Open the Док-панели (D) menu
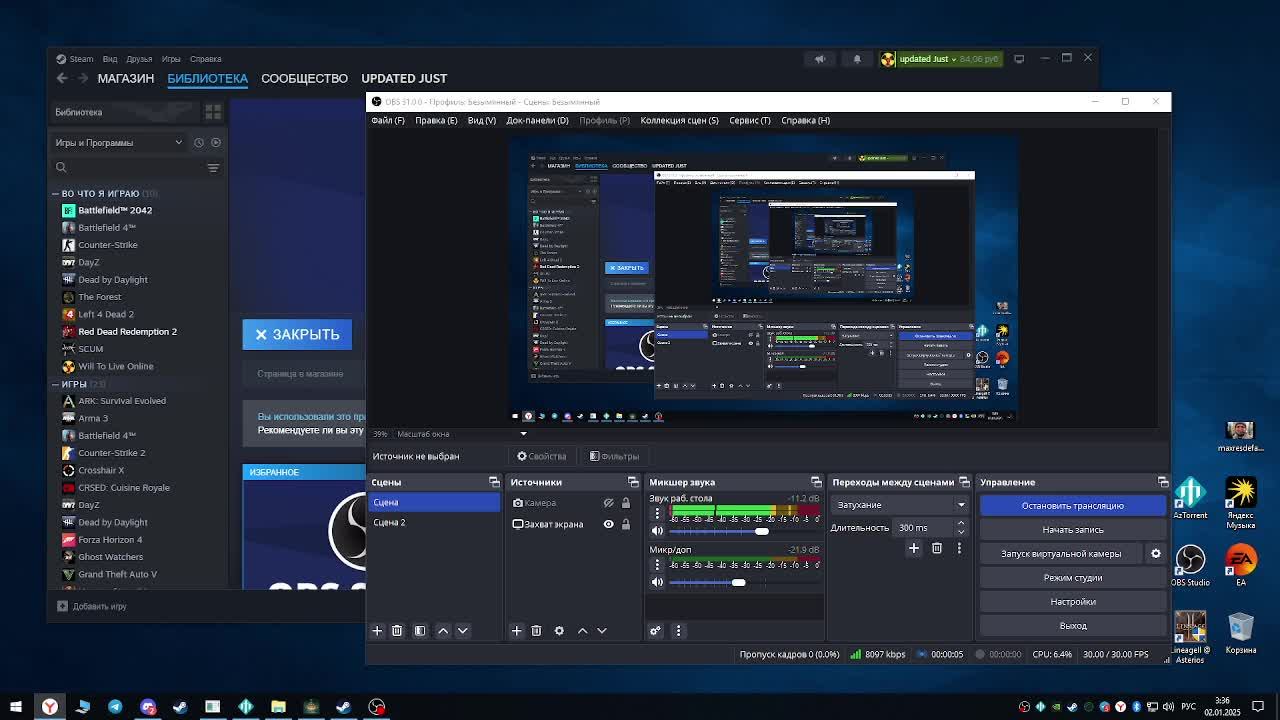Screen dimensions: 1280x720 coord(537,120)
